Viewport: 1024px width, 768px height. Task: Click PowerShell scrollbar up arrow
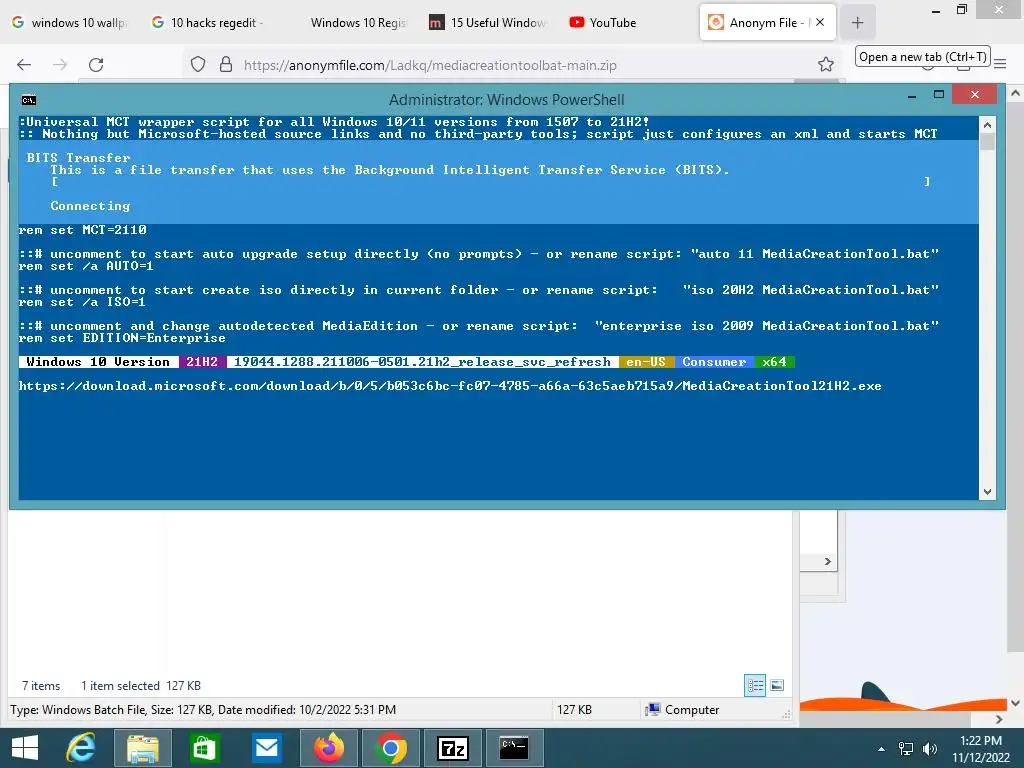(x=987, y=125)
